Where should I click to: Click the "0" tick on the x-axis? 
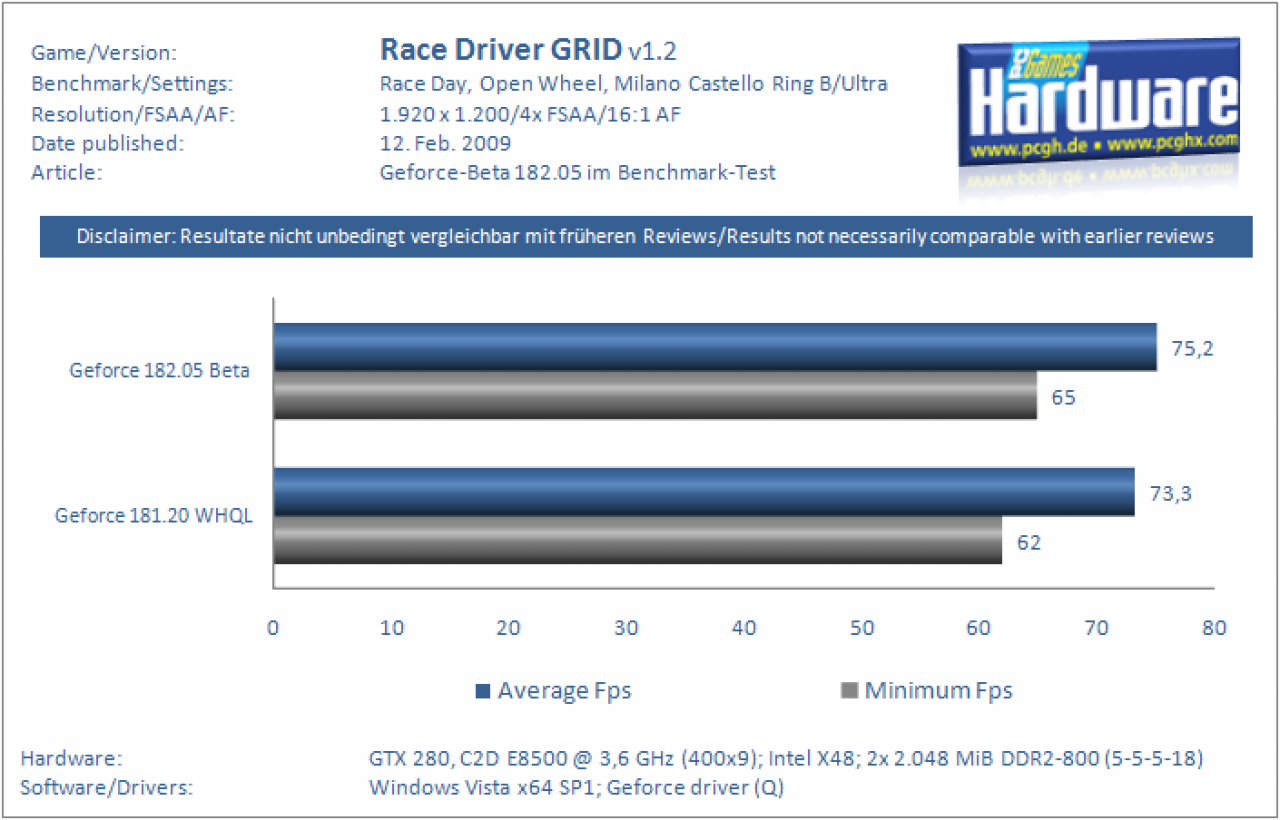tap(273, 628)
